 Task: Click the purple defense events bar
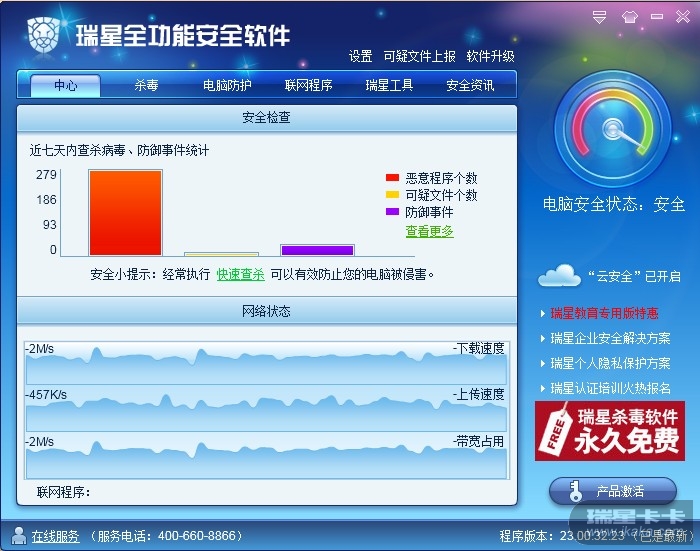317,250
